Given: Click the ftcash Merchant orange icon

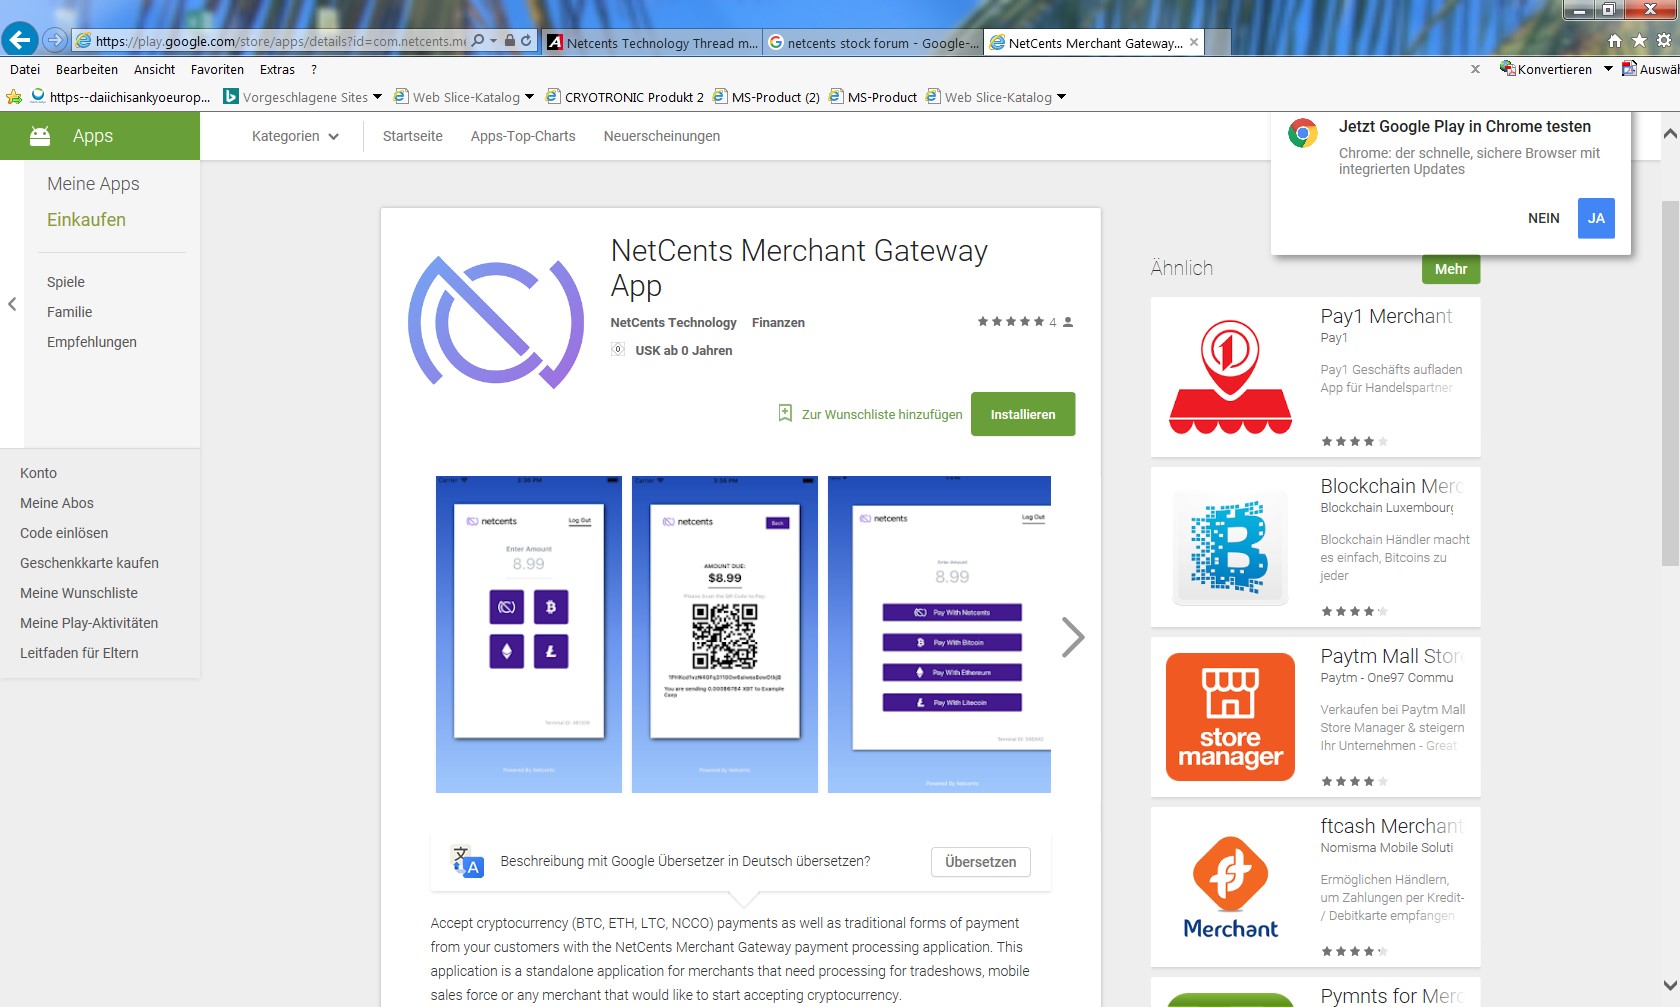Looking at the screenshot, I should coord(1229,887).
